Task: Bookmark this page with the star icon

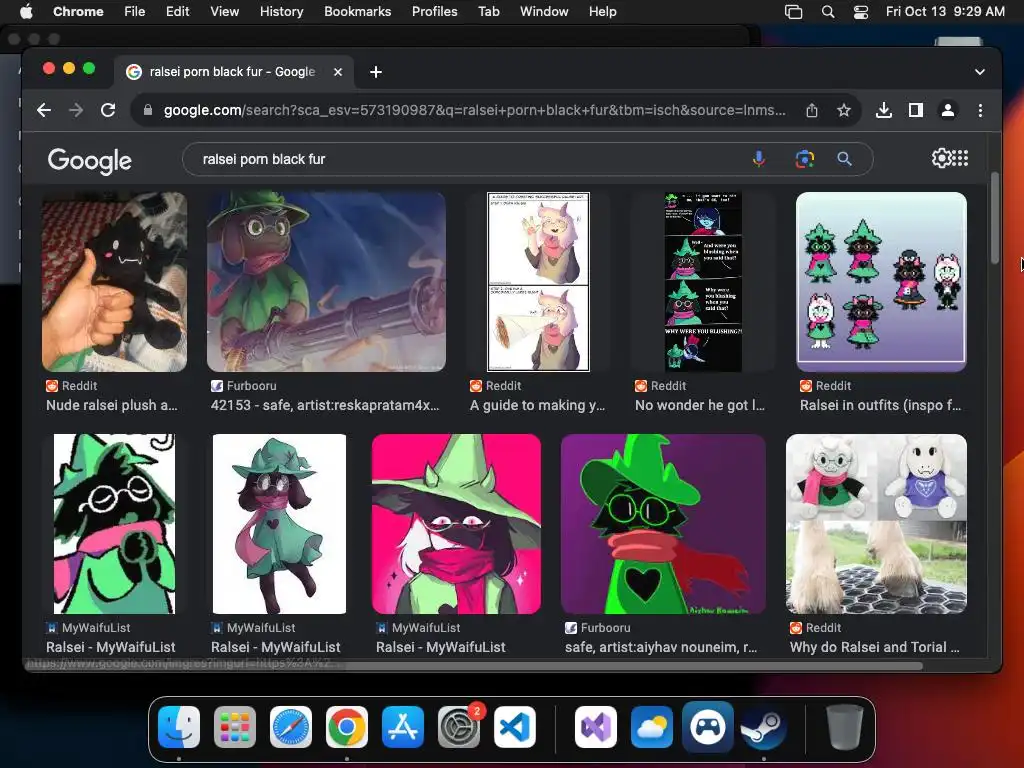Action: pos(844,110)
